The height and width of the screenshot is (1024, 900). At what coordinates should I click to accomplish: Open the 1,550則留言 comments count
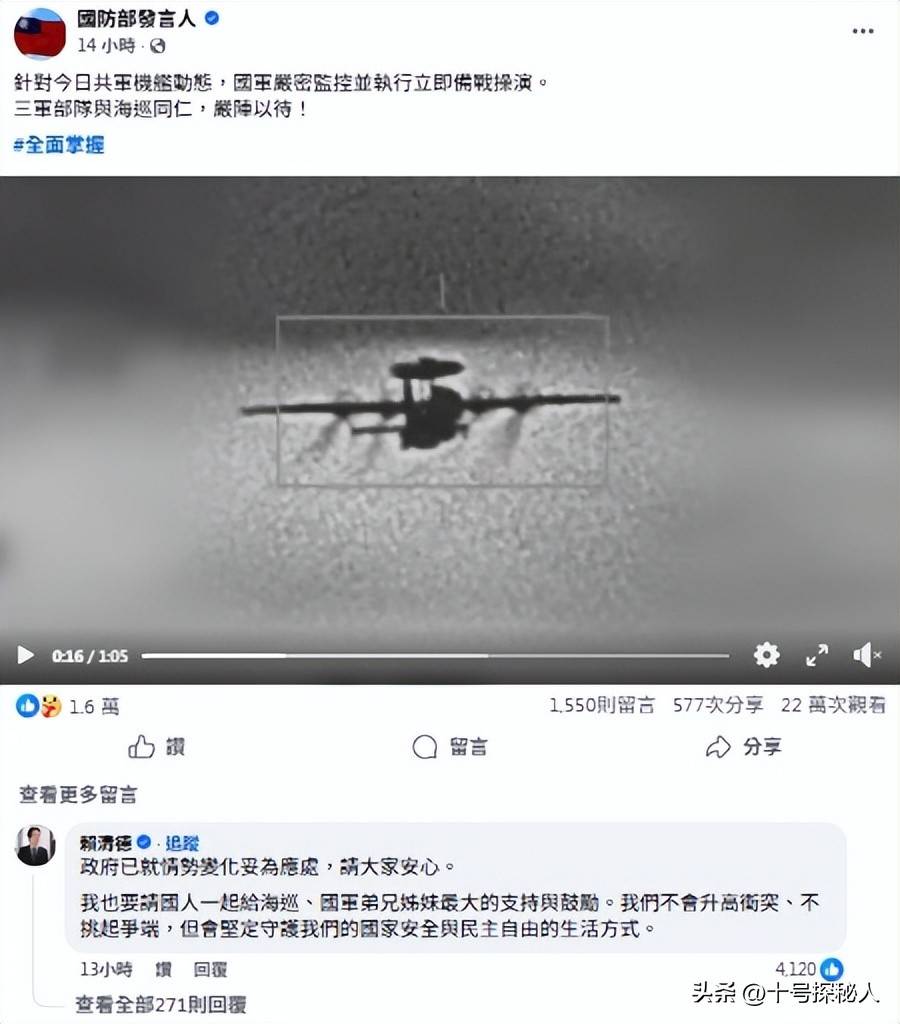(x=602, y=705)
